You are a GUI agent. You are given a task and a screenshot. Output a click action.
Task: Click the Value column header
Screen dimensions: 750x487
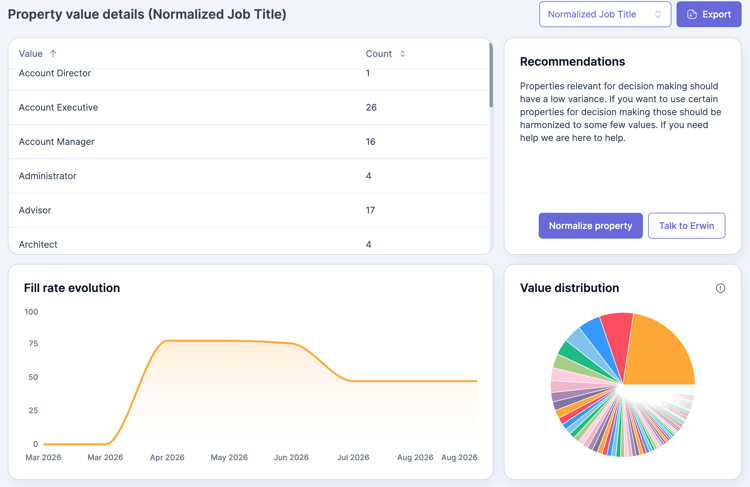click(x=31, y=54)
